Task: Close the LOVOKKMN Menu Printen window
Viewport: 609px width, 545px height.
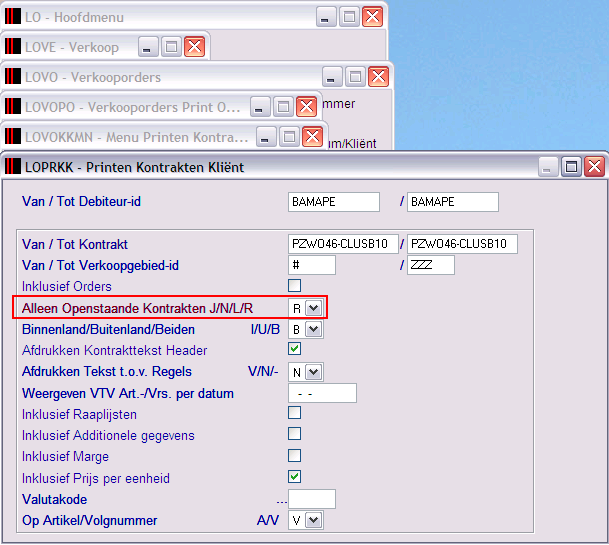Action: coord(313,137)
